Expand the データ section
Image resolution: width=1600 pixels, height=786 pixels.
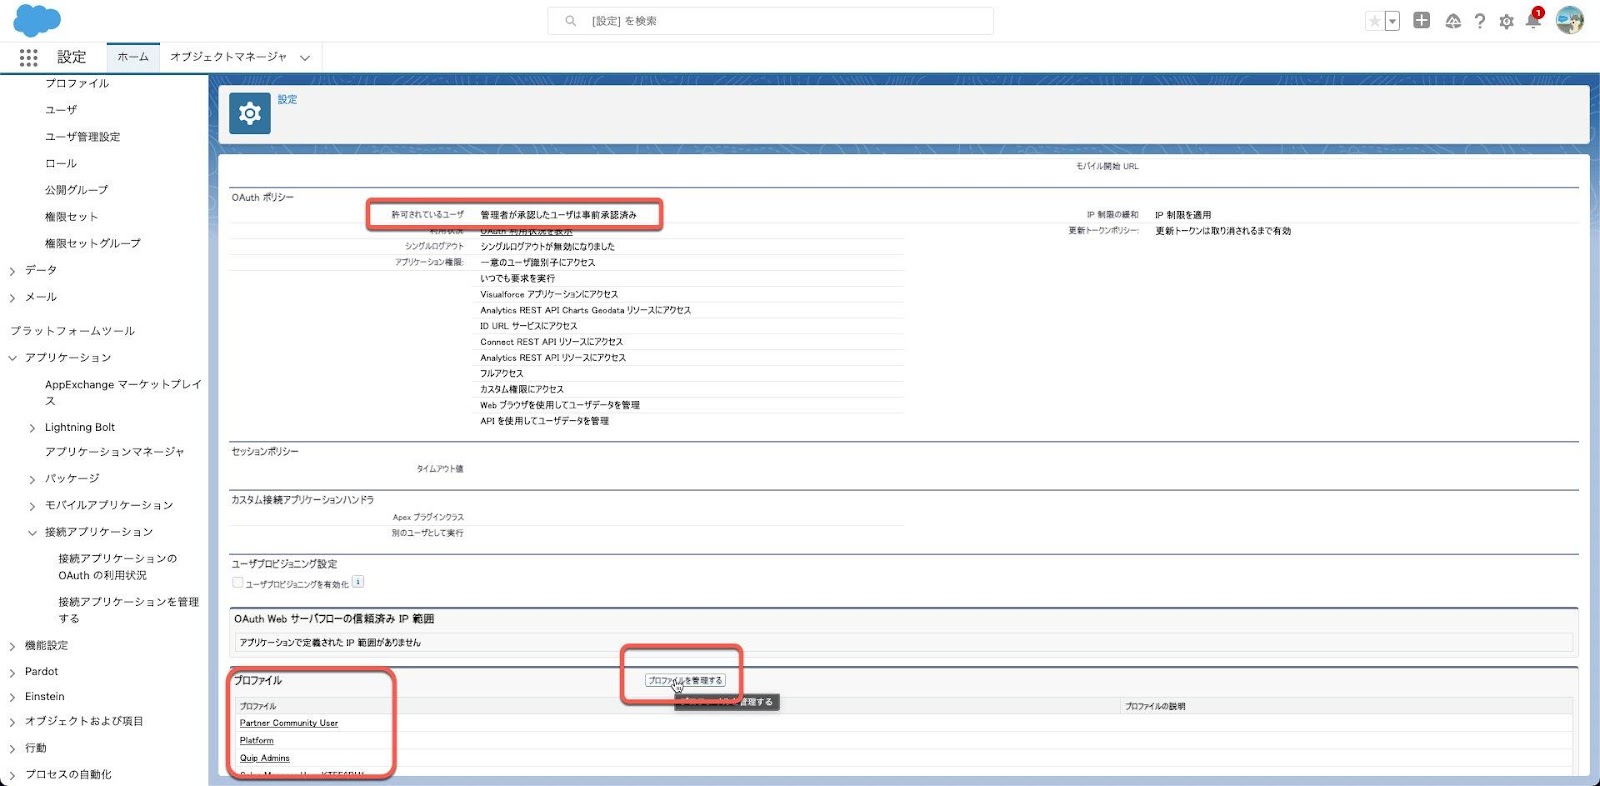tap(12, 271)
